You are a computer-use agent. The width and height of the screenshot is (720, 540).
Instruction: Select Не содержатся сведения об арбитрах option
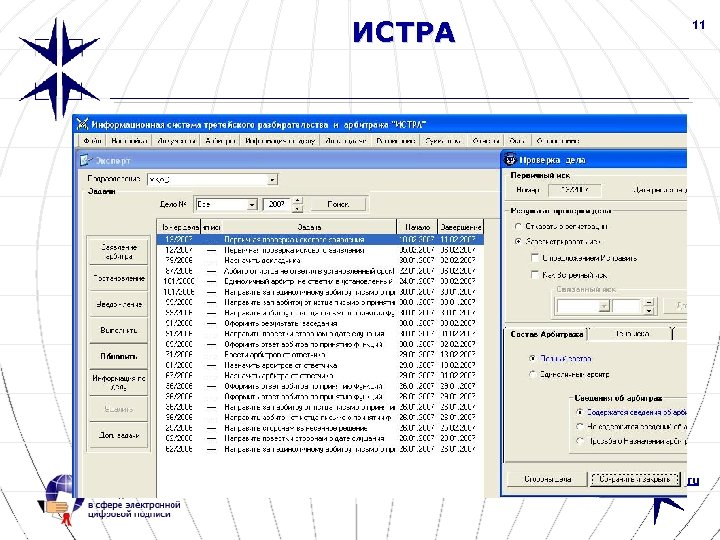click(579, 427)
